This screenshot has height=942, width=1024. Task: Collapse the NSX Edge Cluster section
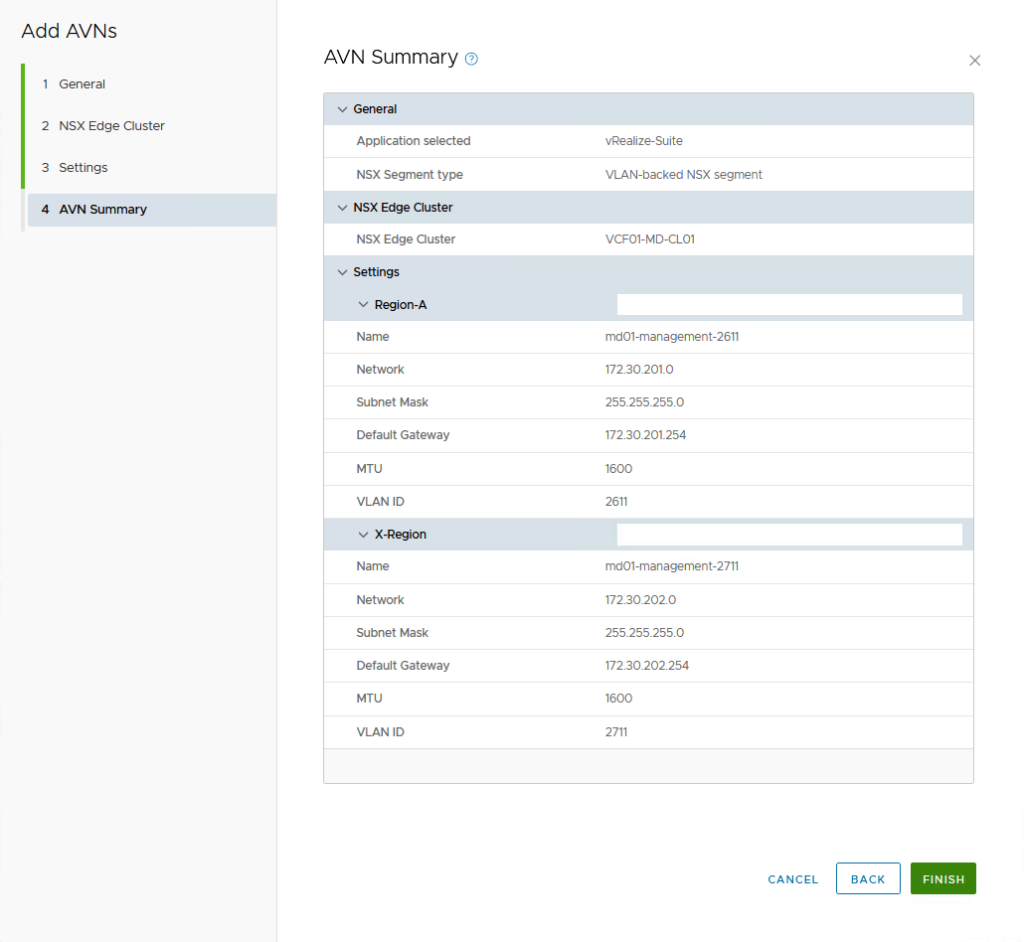[343, 208]
